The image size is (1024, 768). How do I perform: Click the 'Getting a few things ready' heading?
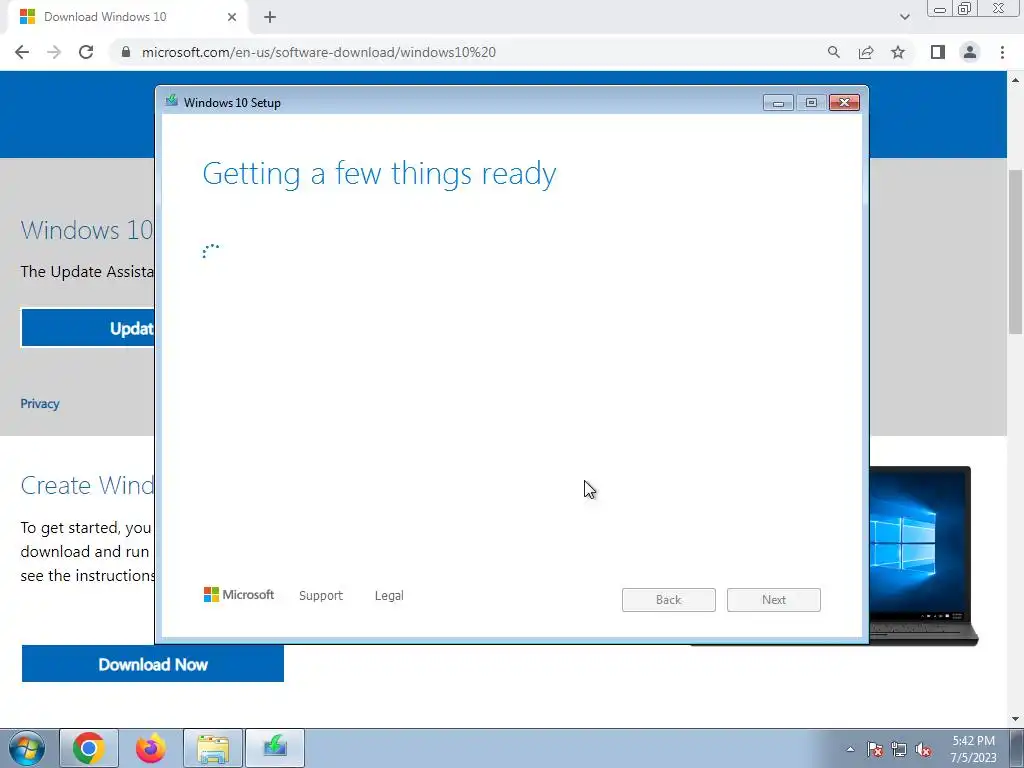[x=379, y=174]
